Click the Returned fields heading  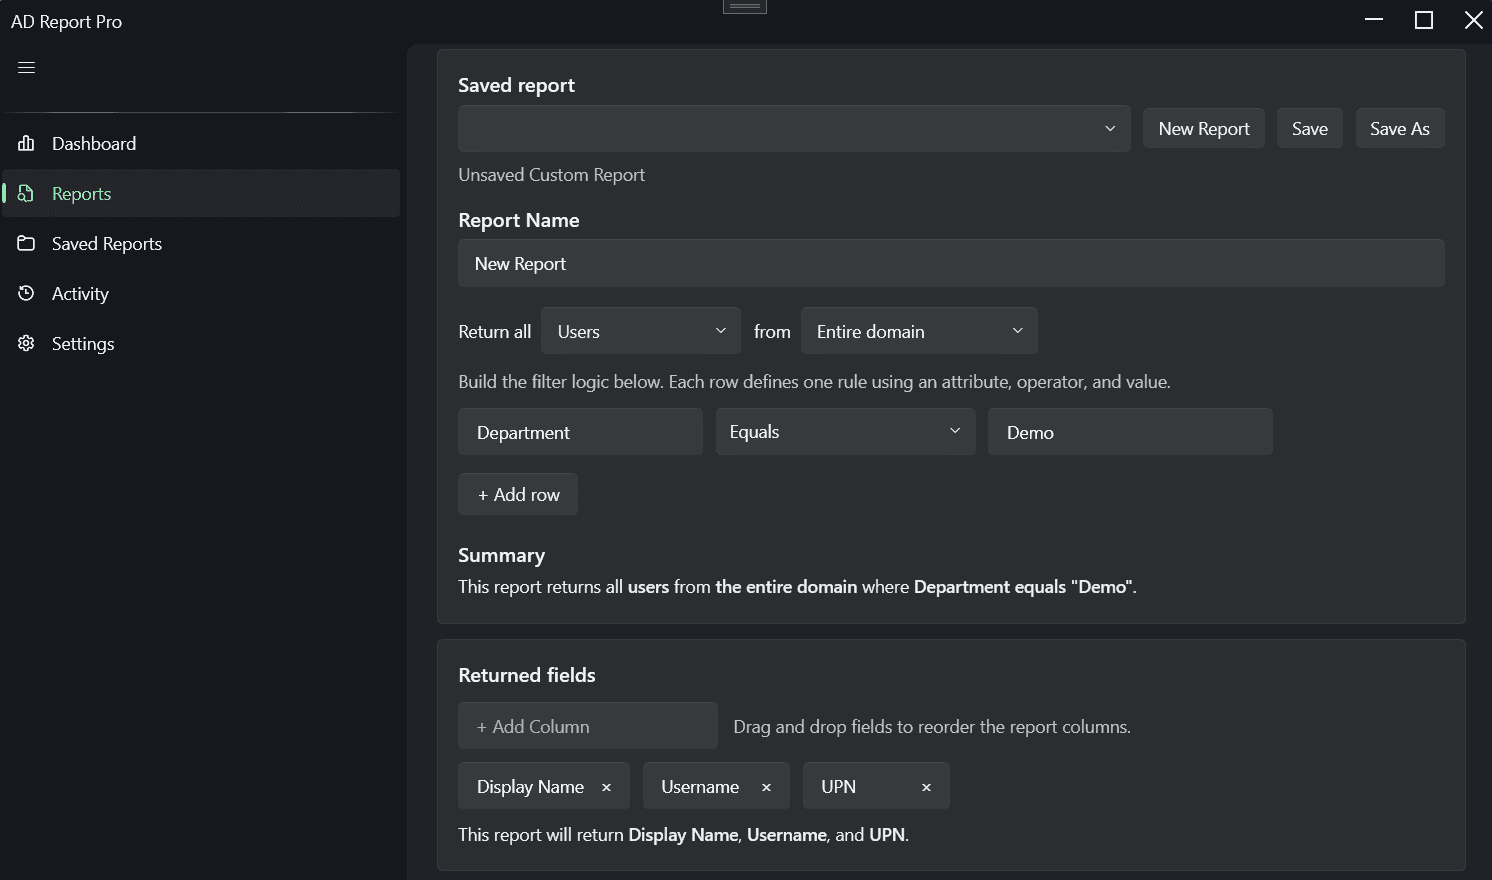(527, 675)
